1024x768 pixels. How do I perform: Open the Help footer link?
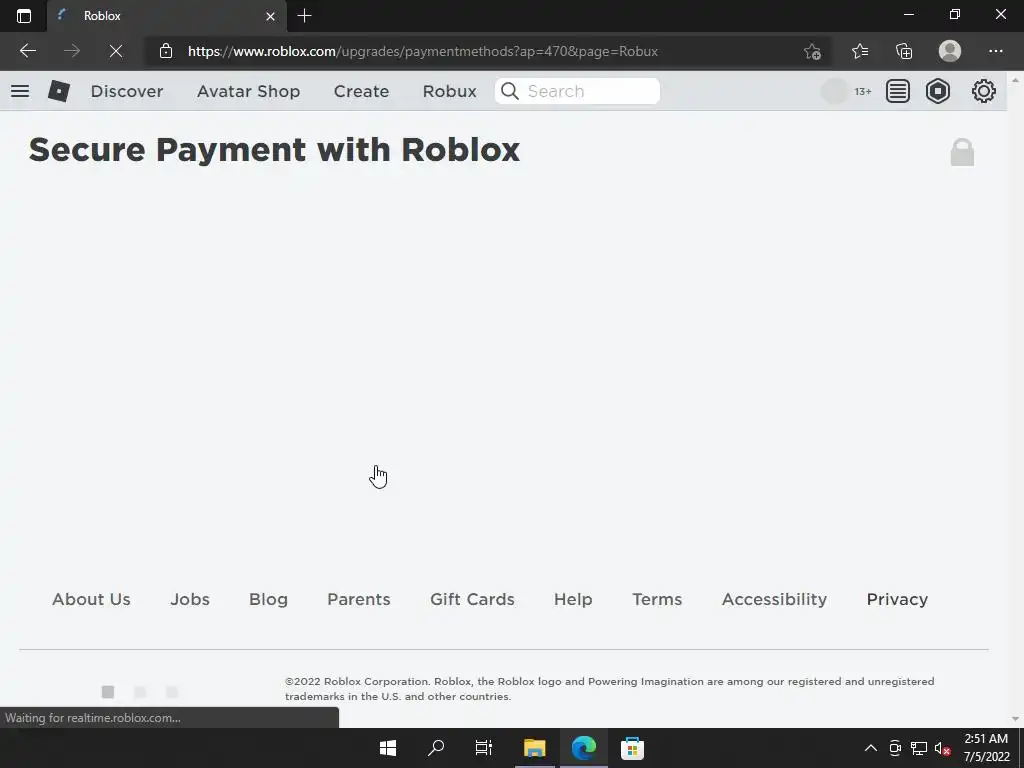coord(573,599)
